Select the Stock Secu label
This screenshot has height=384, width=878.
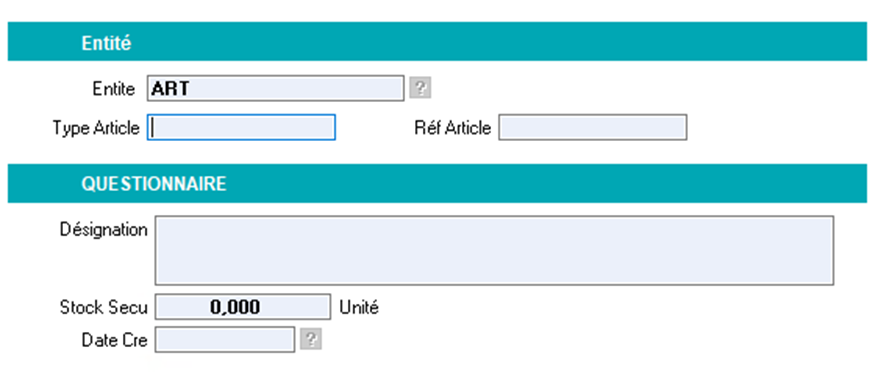[104, 307]
